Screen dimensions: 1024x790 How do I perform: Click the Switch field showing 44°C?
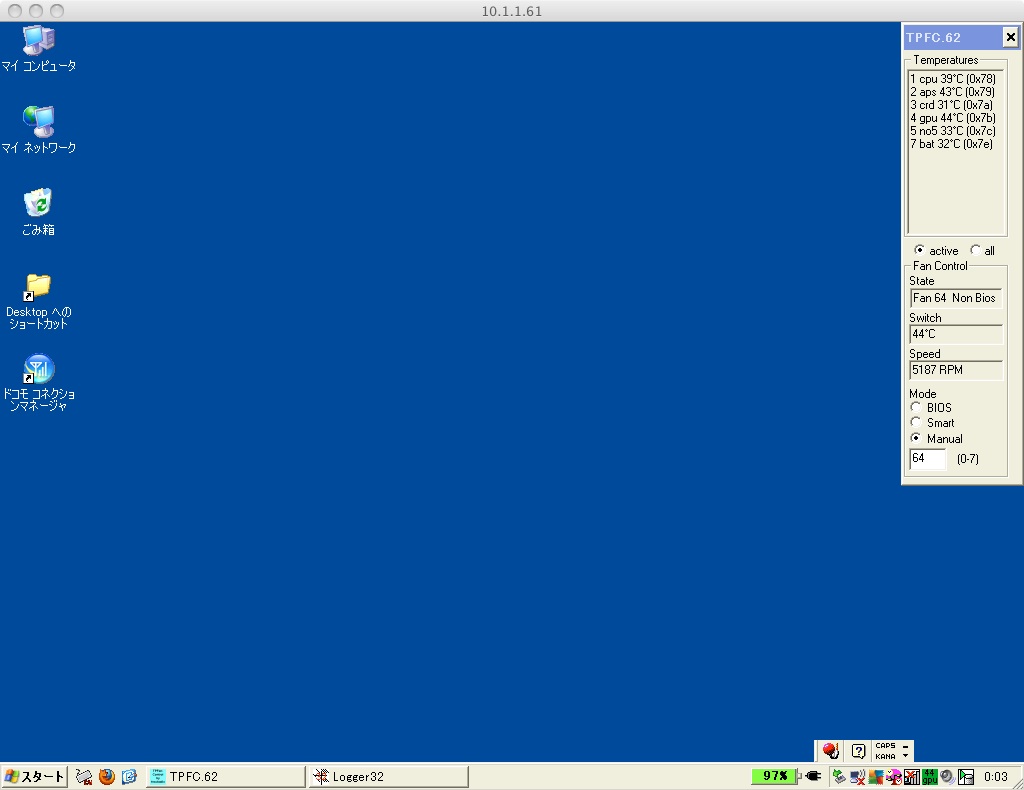click(x=956, y=334)
